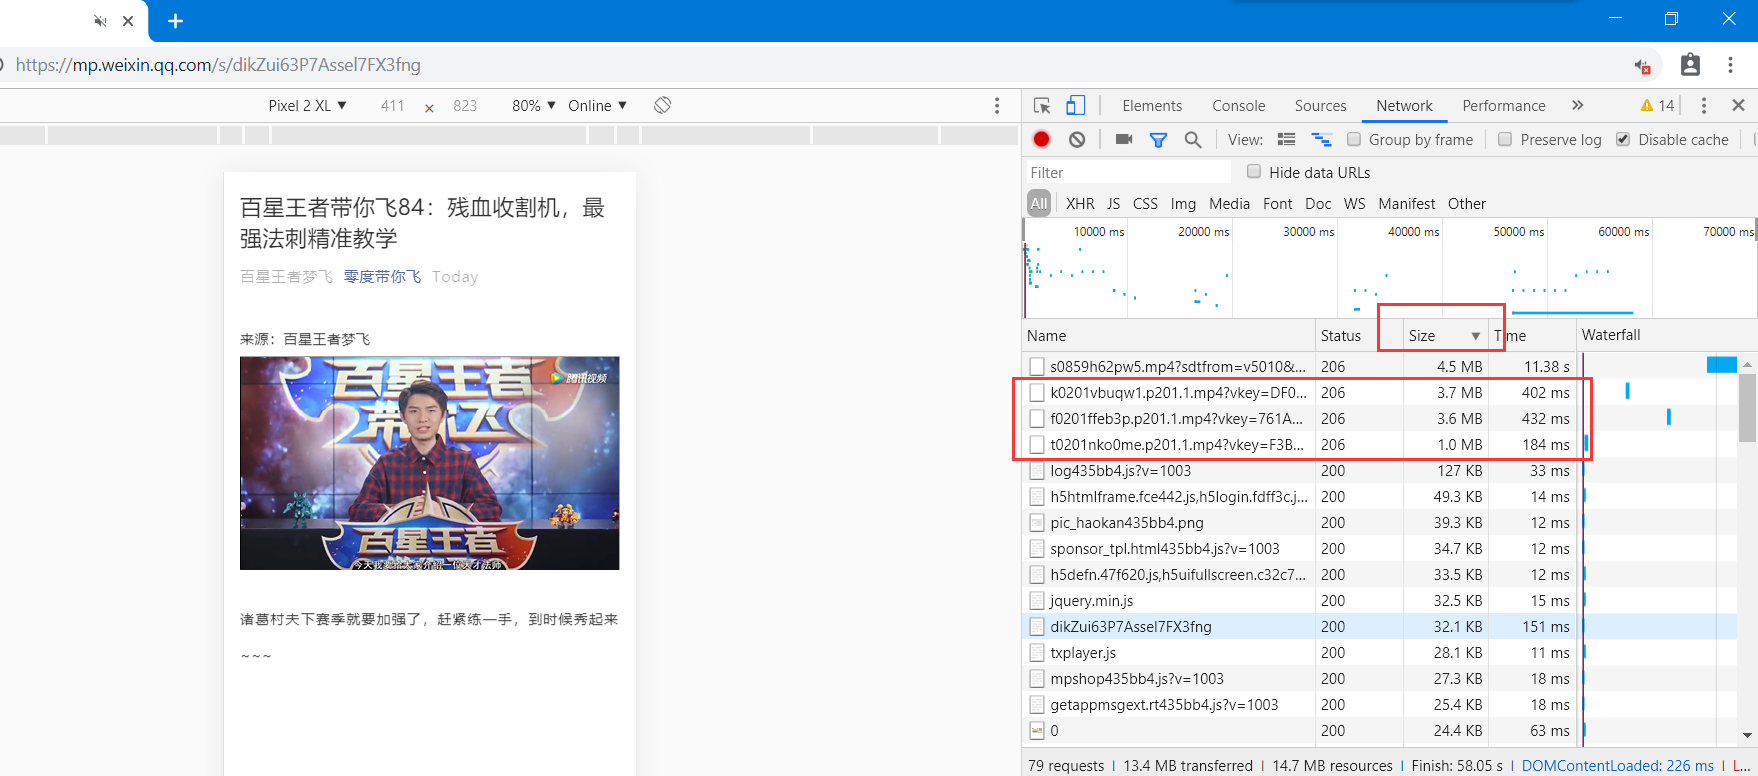Open the Pixel 2 XL device dropdown

click(307, 106)
